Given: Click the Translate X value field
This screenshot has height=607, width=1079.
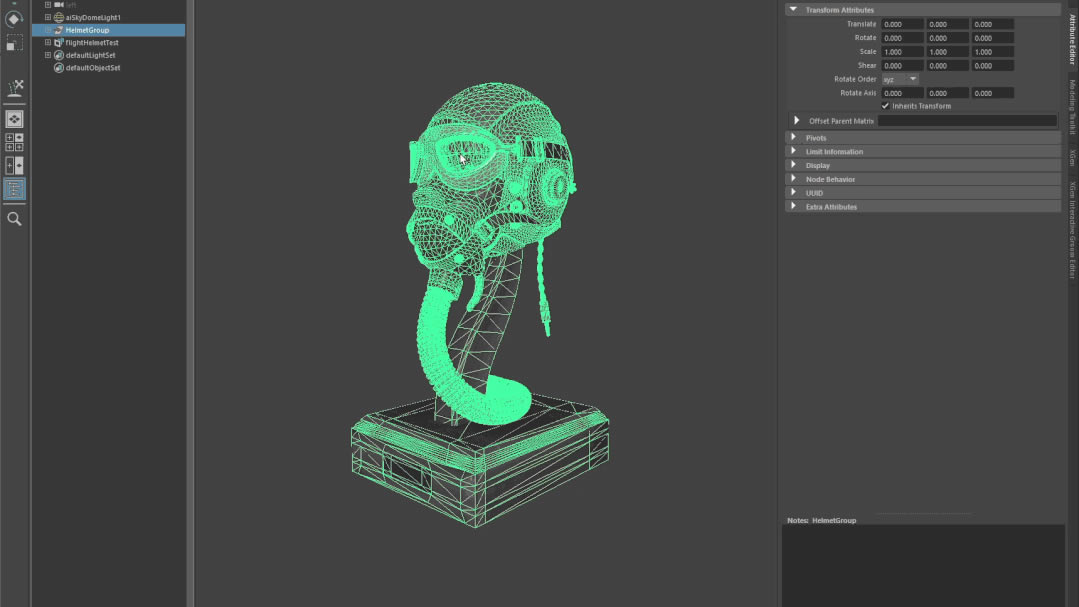Looking at the screenshot, I should pos(900,23).
